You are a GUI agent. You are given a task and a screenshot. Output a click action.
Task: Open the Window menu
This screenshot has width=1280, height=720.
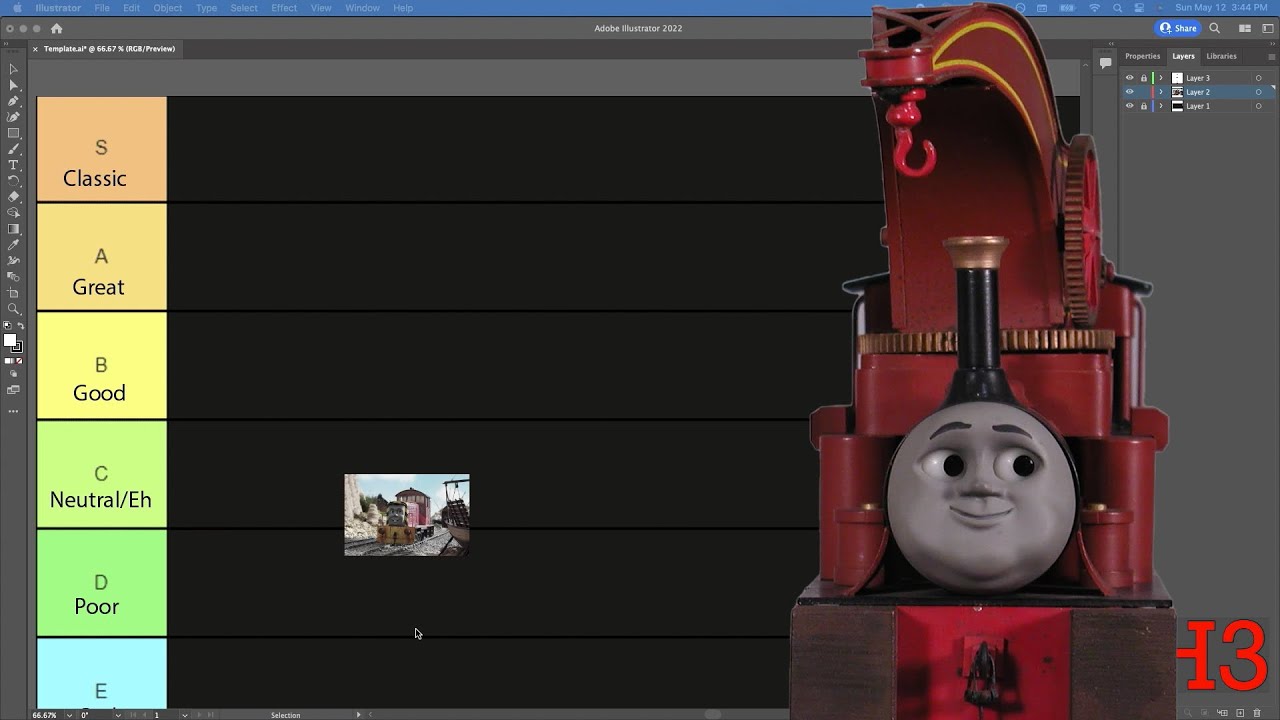(362, 8)
